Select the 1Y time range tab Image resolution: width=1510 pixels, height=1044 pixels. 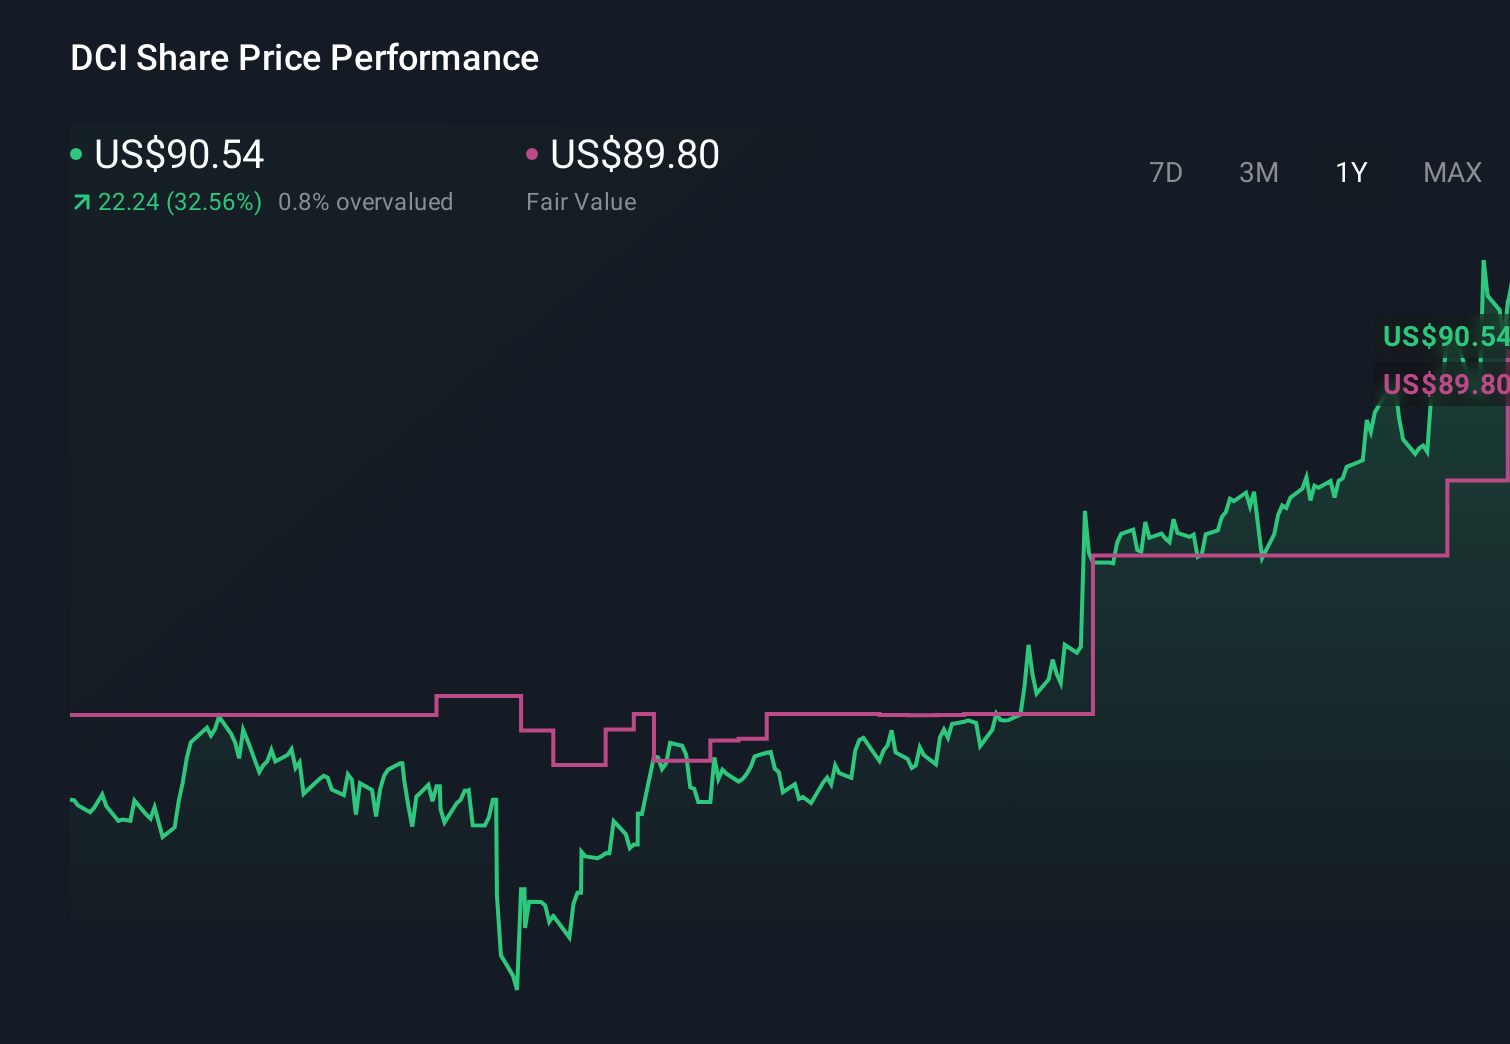(x=1350, y=173)
